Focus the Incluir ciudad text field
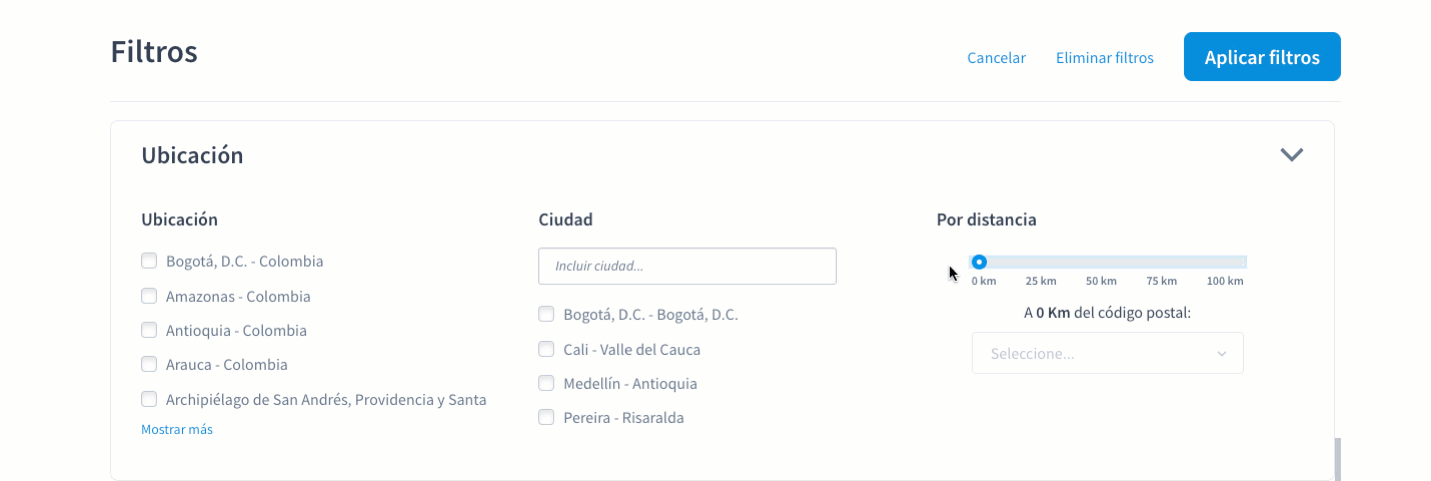Viewport: 1431px width, 481px height. click(687, 266)
